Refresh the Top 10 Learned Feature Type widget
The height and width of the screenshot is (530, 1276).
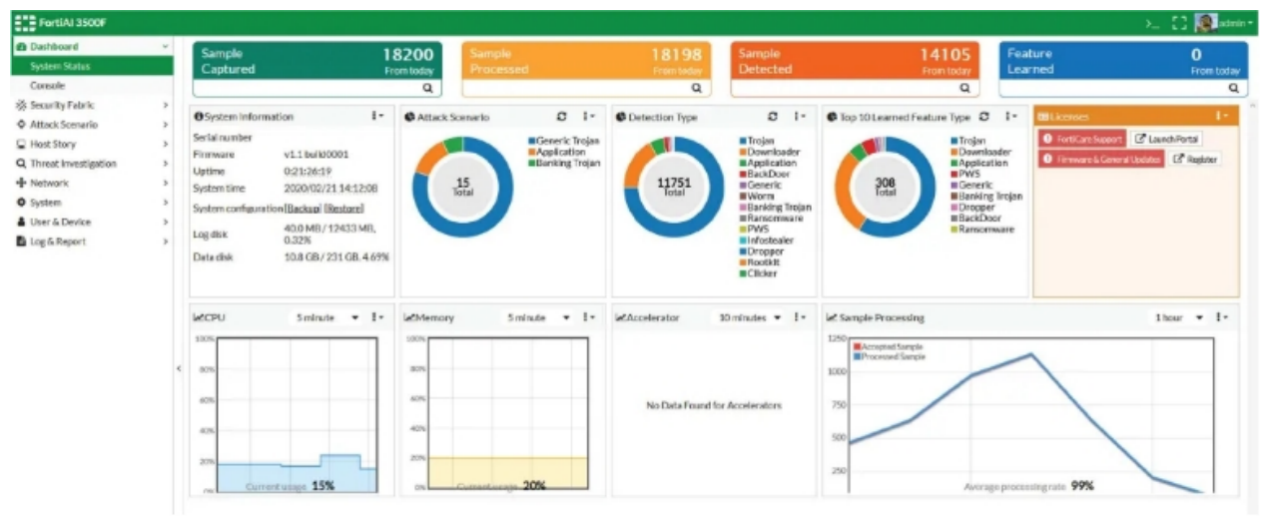(985, 117)
